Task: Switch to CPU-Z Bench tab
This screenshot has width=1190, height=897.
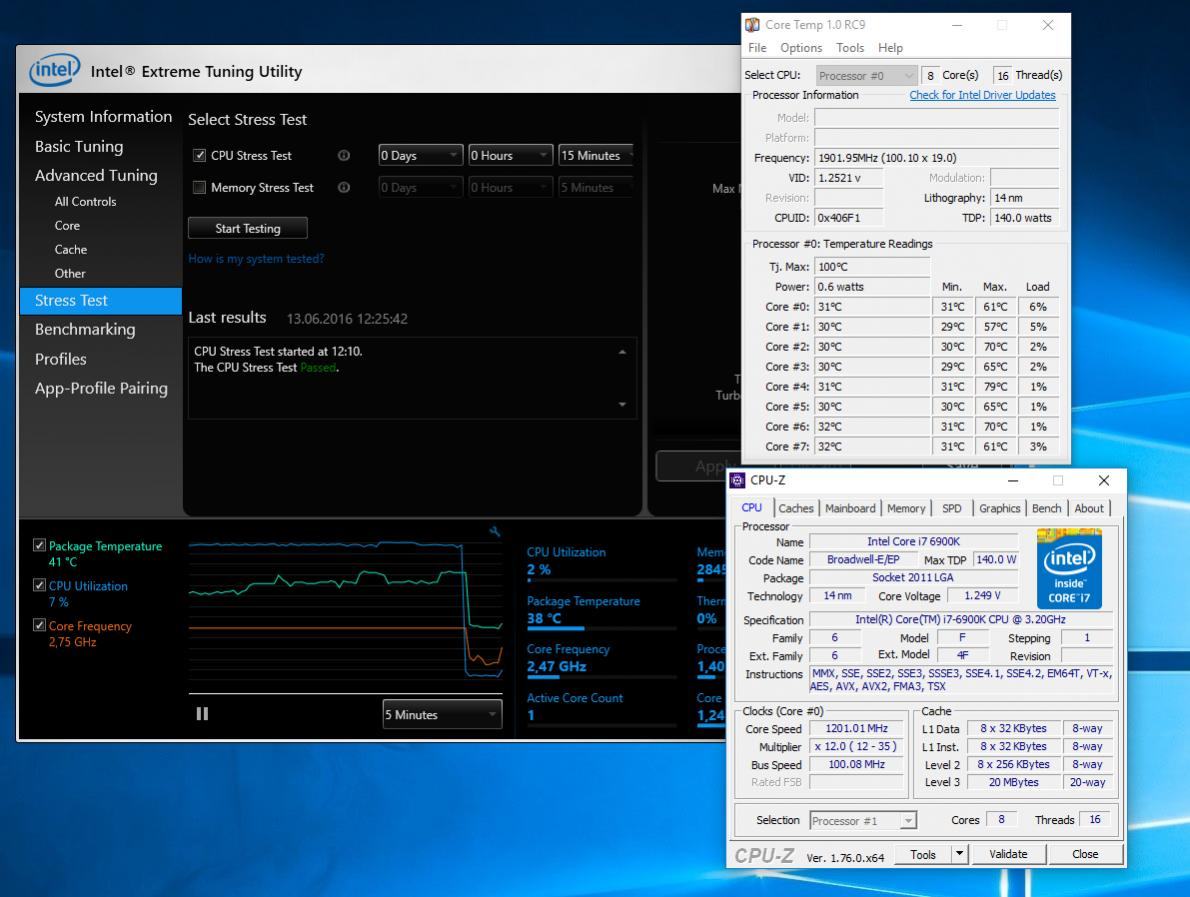Action: pos(1047,508)
